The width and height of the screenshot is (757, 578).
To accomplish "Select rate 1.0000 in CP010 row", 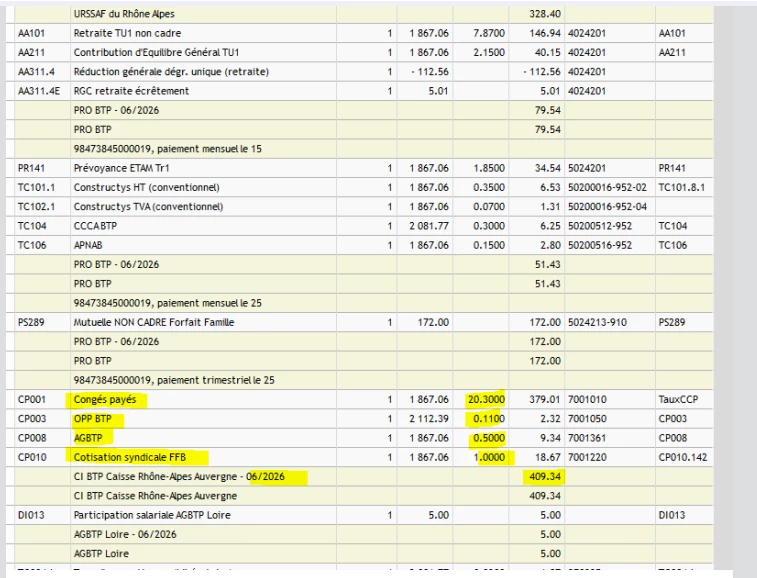I will point(489,457).
